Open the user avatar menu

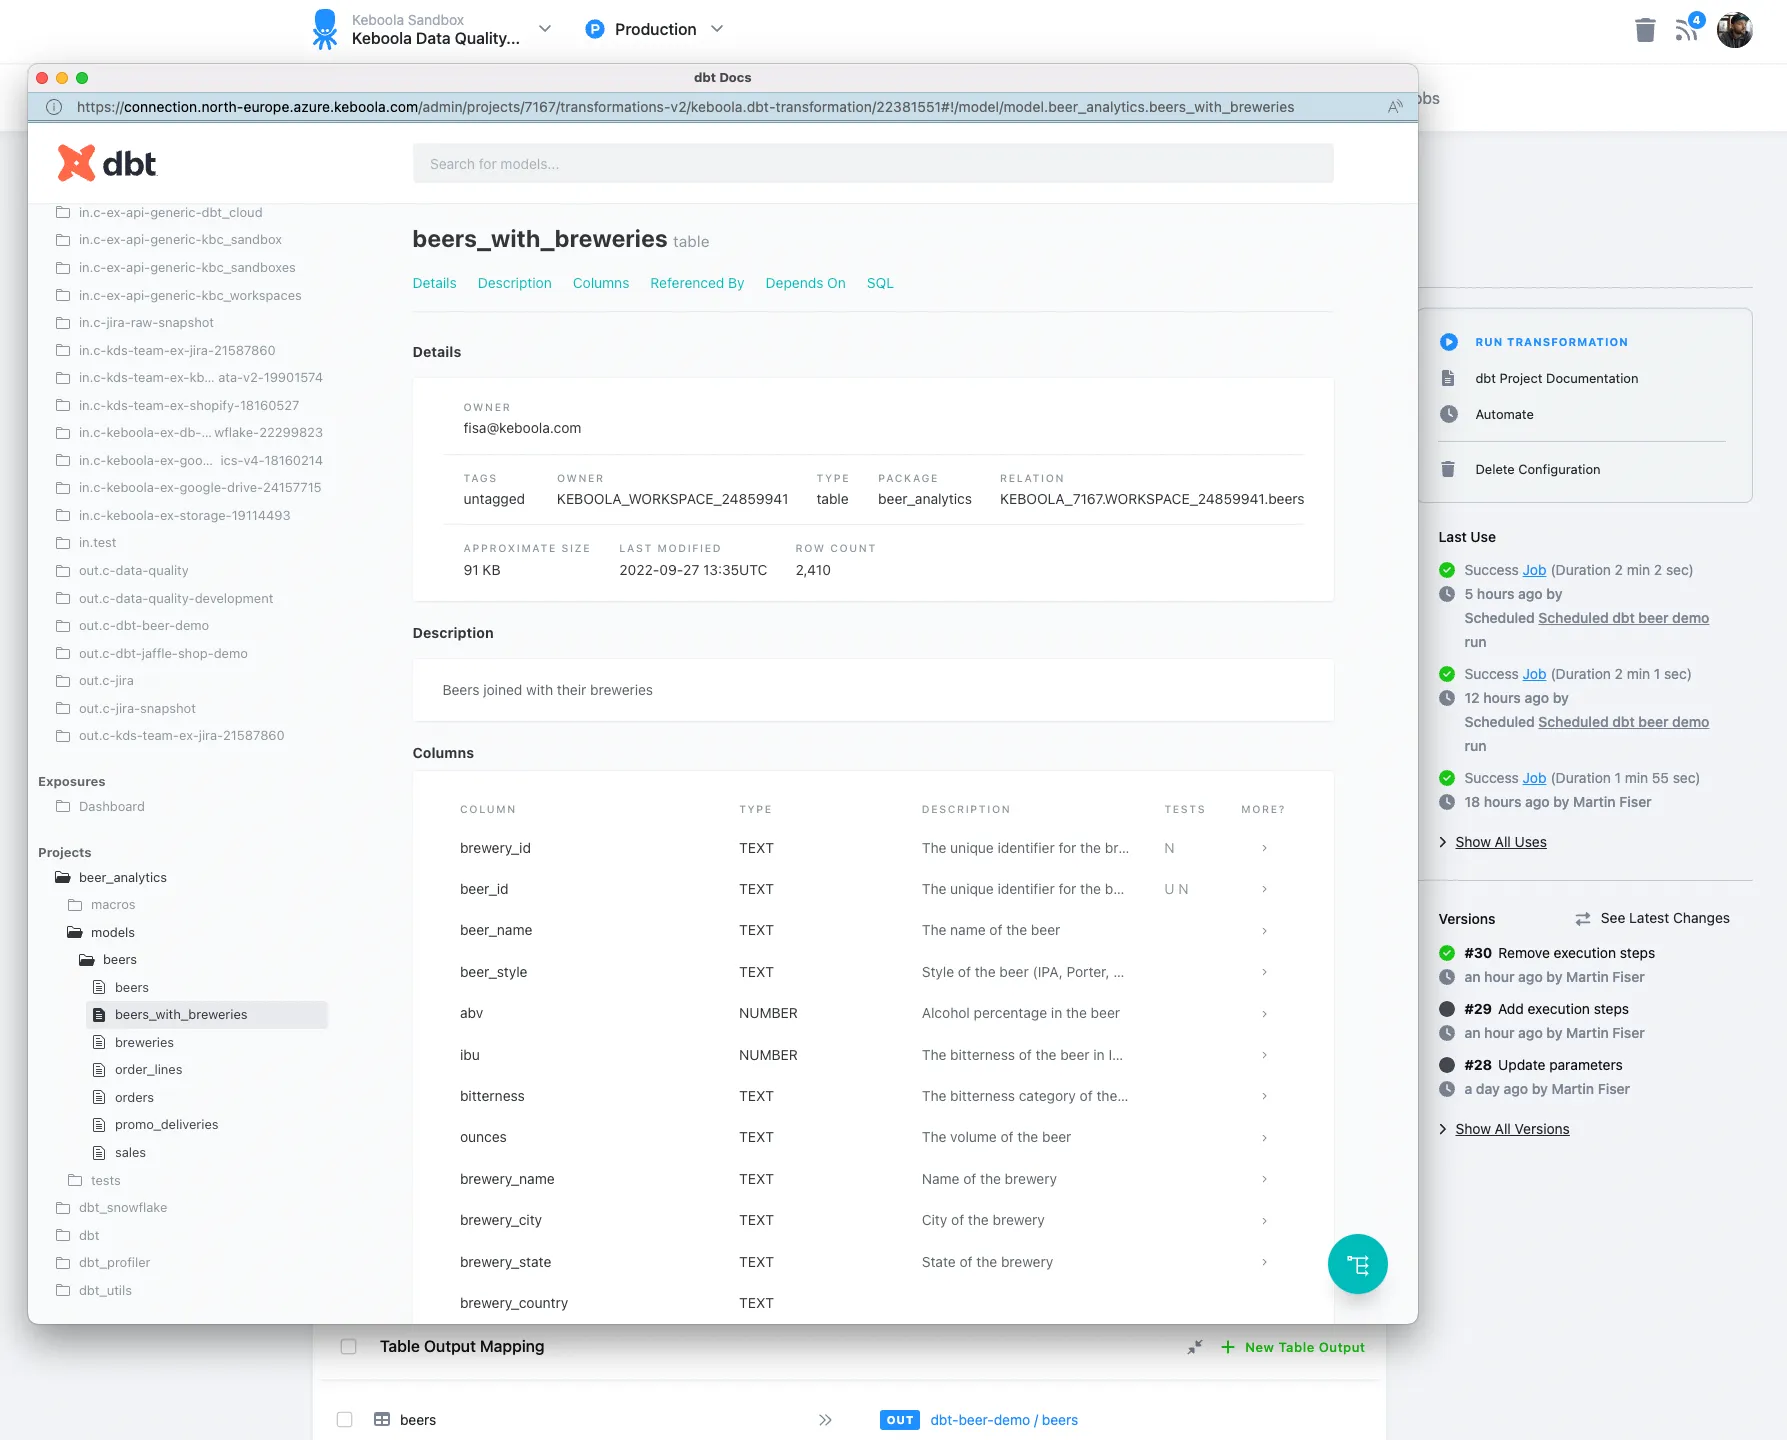(x=1735, y=30)
